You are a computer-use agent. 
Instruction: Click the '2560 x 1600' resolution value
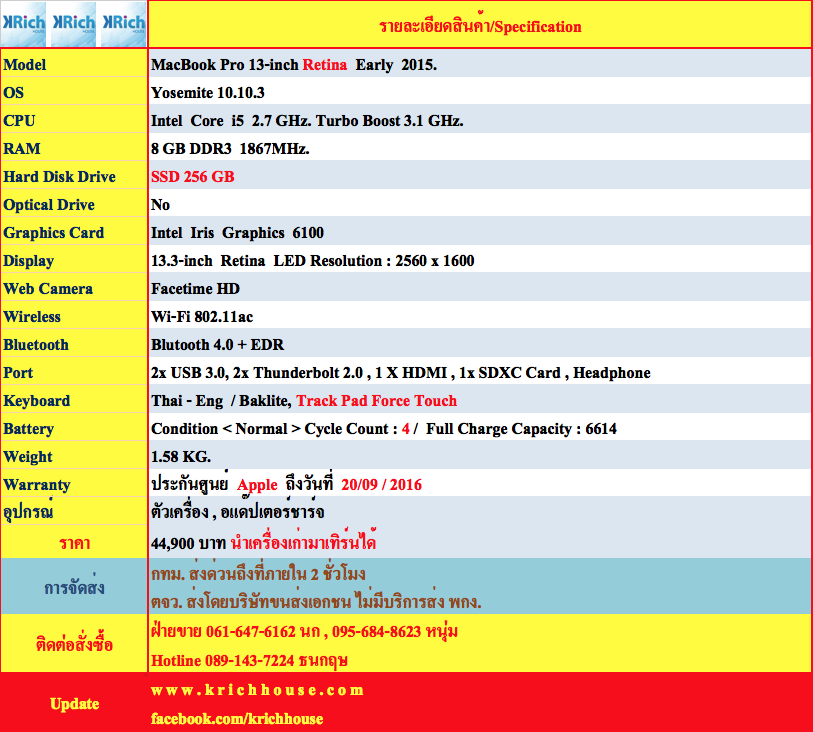[x=434, y=261]
